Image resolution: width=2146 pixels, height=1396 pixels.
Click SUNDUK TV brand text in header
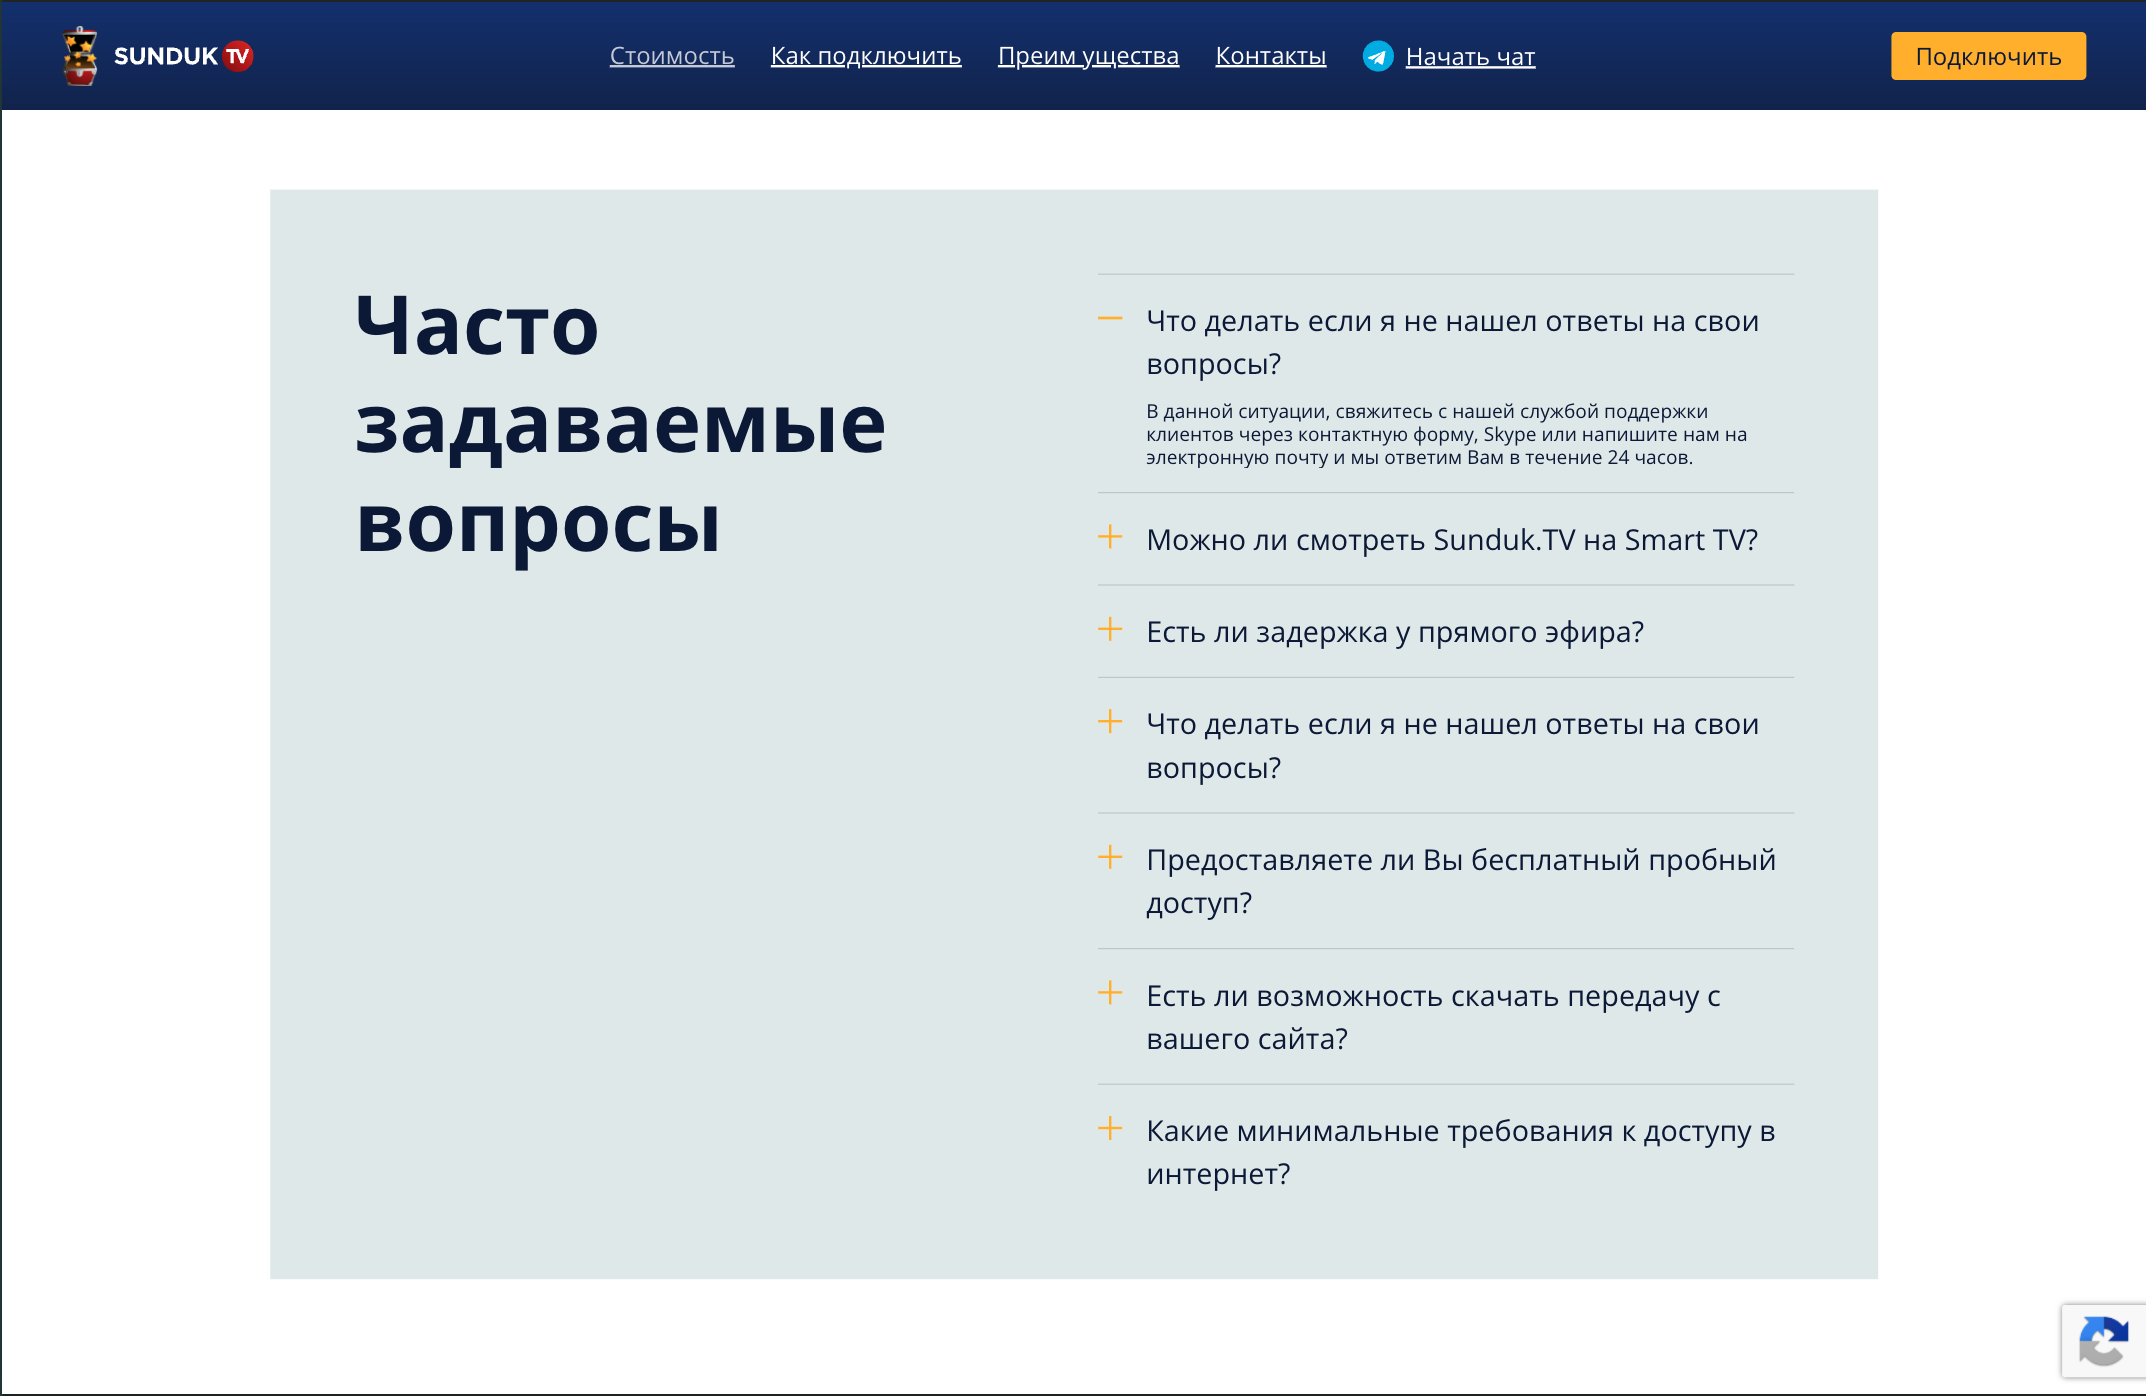pyautogui.click(x=183, y=56)
